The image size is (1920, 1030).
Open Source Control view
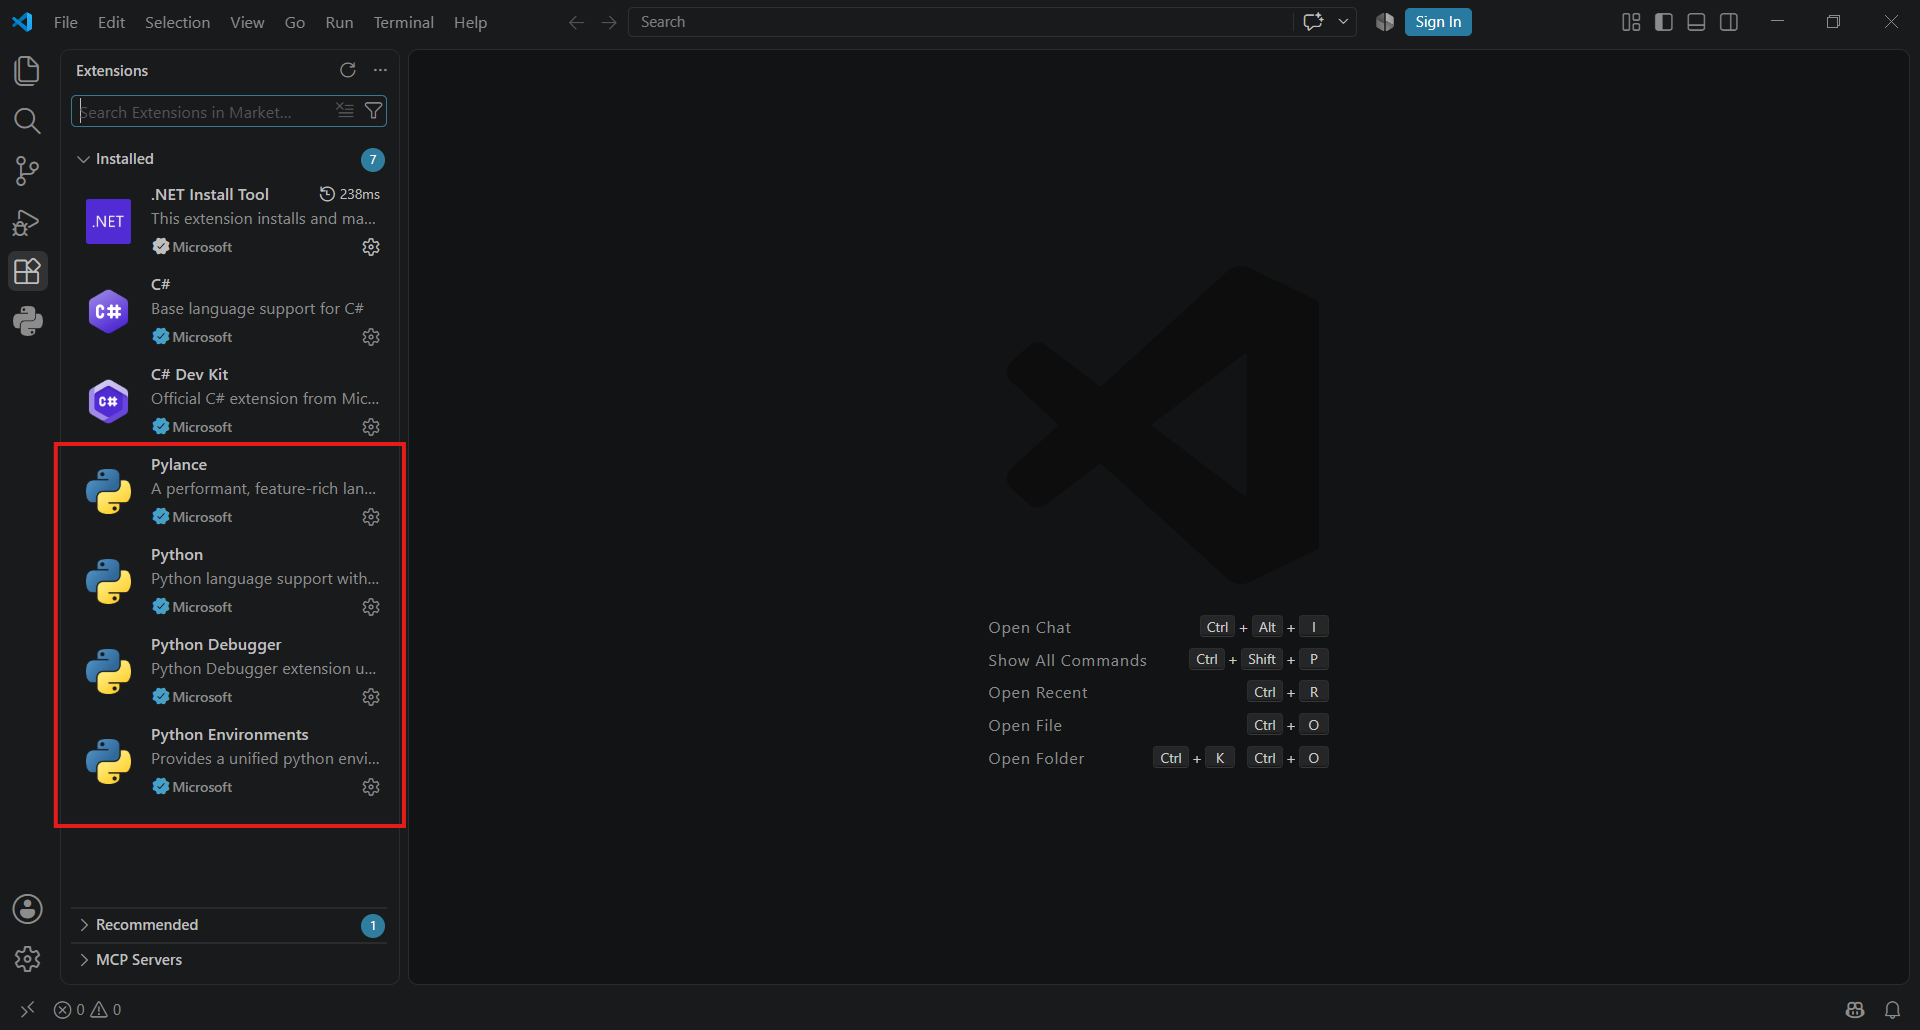pyautogui.click(x=27, y=171)
